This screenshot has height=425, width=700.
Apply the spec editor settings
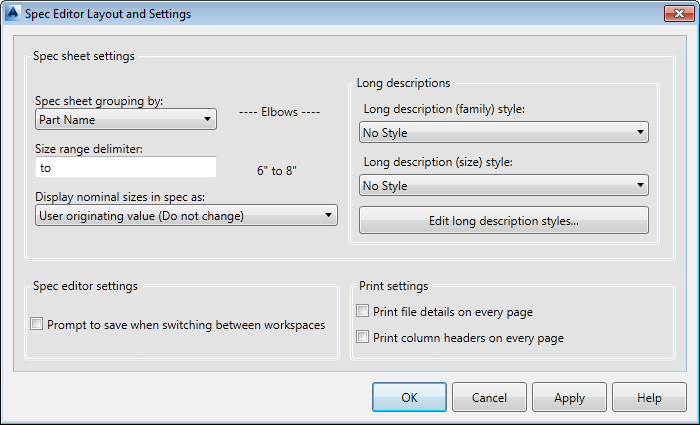point(569,397)
